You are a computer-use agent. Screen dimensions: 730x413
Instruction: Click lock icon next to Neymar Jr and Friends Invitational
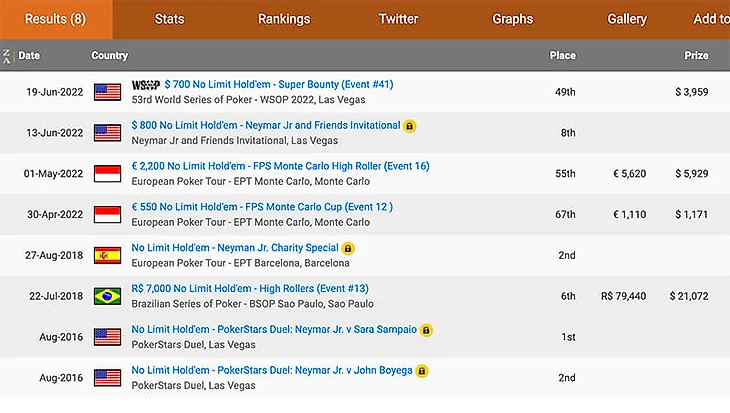410,126
